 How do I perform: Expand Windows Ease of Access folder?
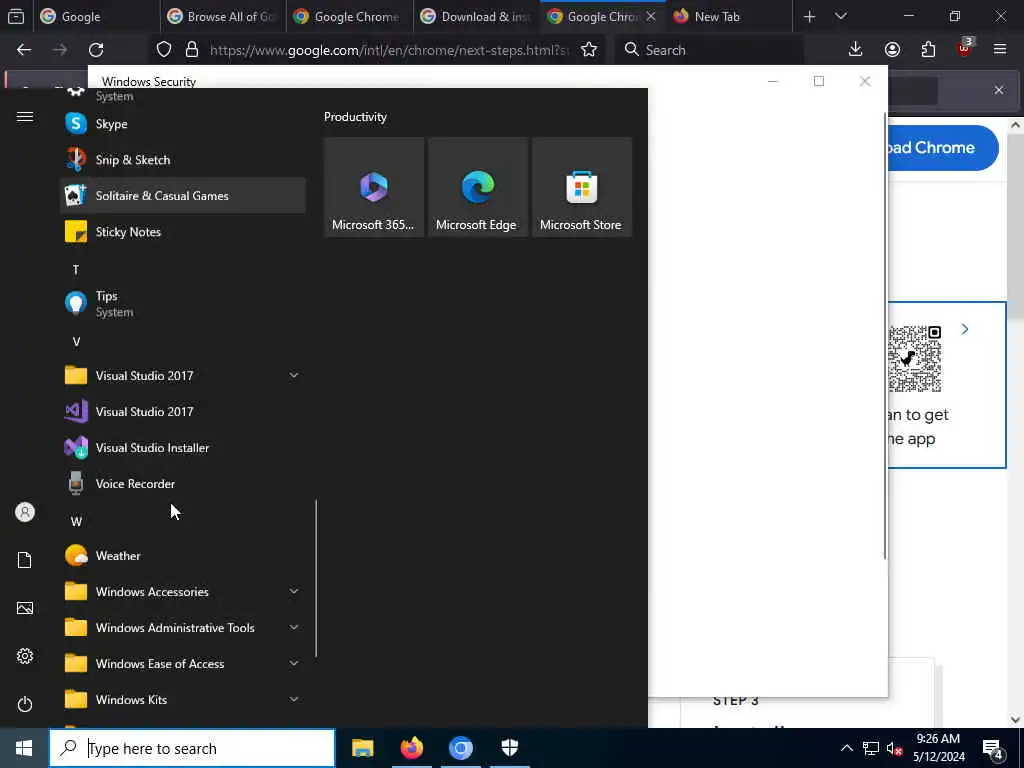tap(183, 664)
